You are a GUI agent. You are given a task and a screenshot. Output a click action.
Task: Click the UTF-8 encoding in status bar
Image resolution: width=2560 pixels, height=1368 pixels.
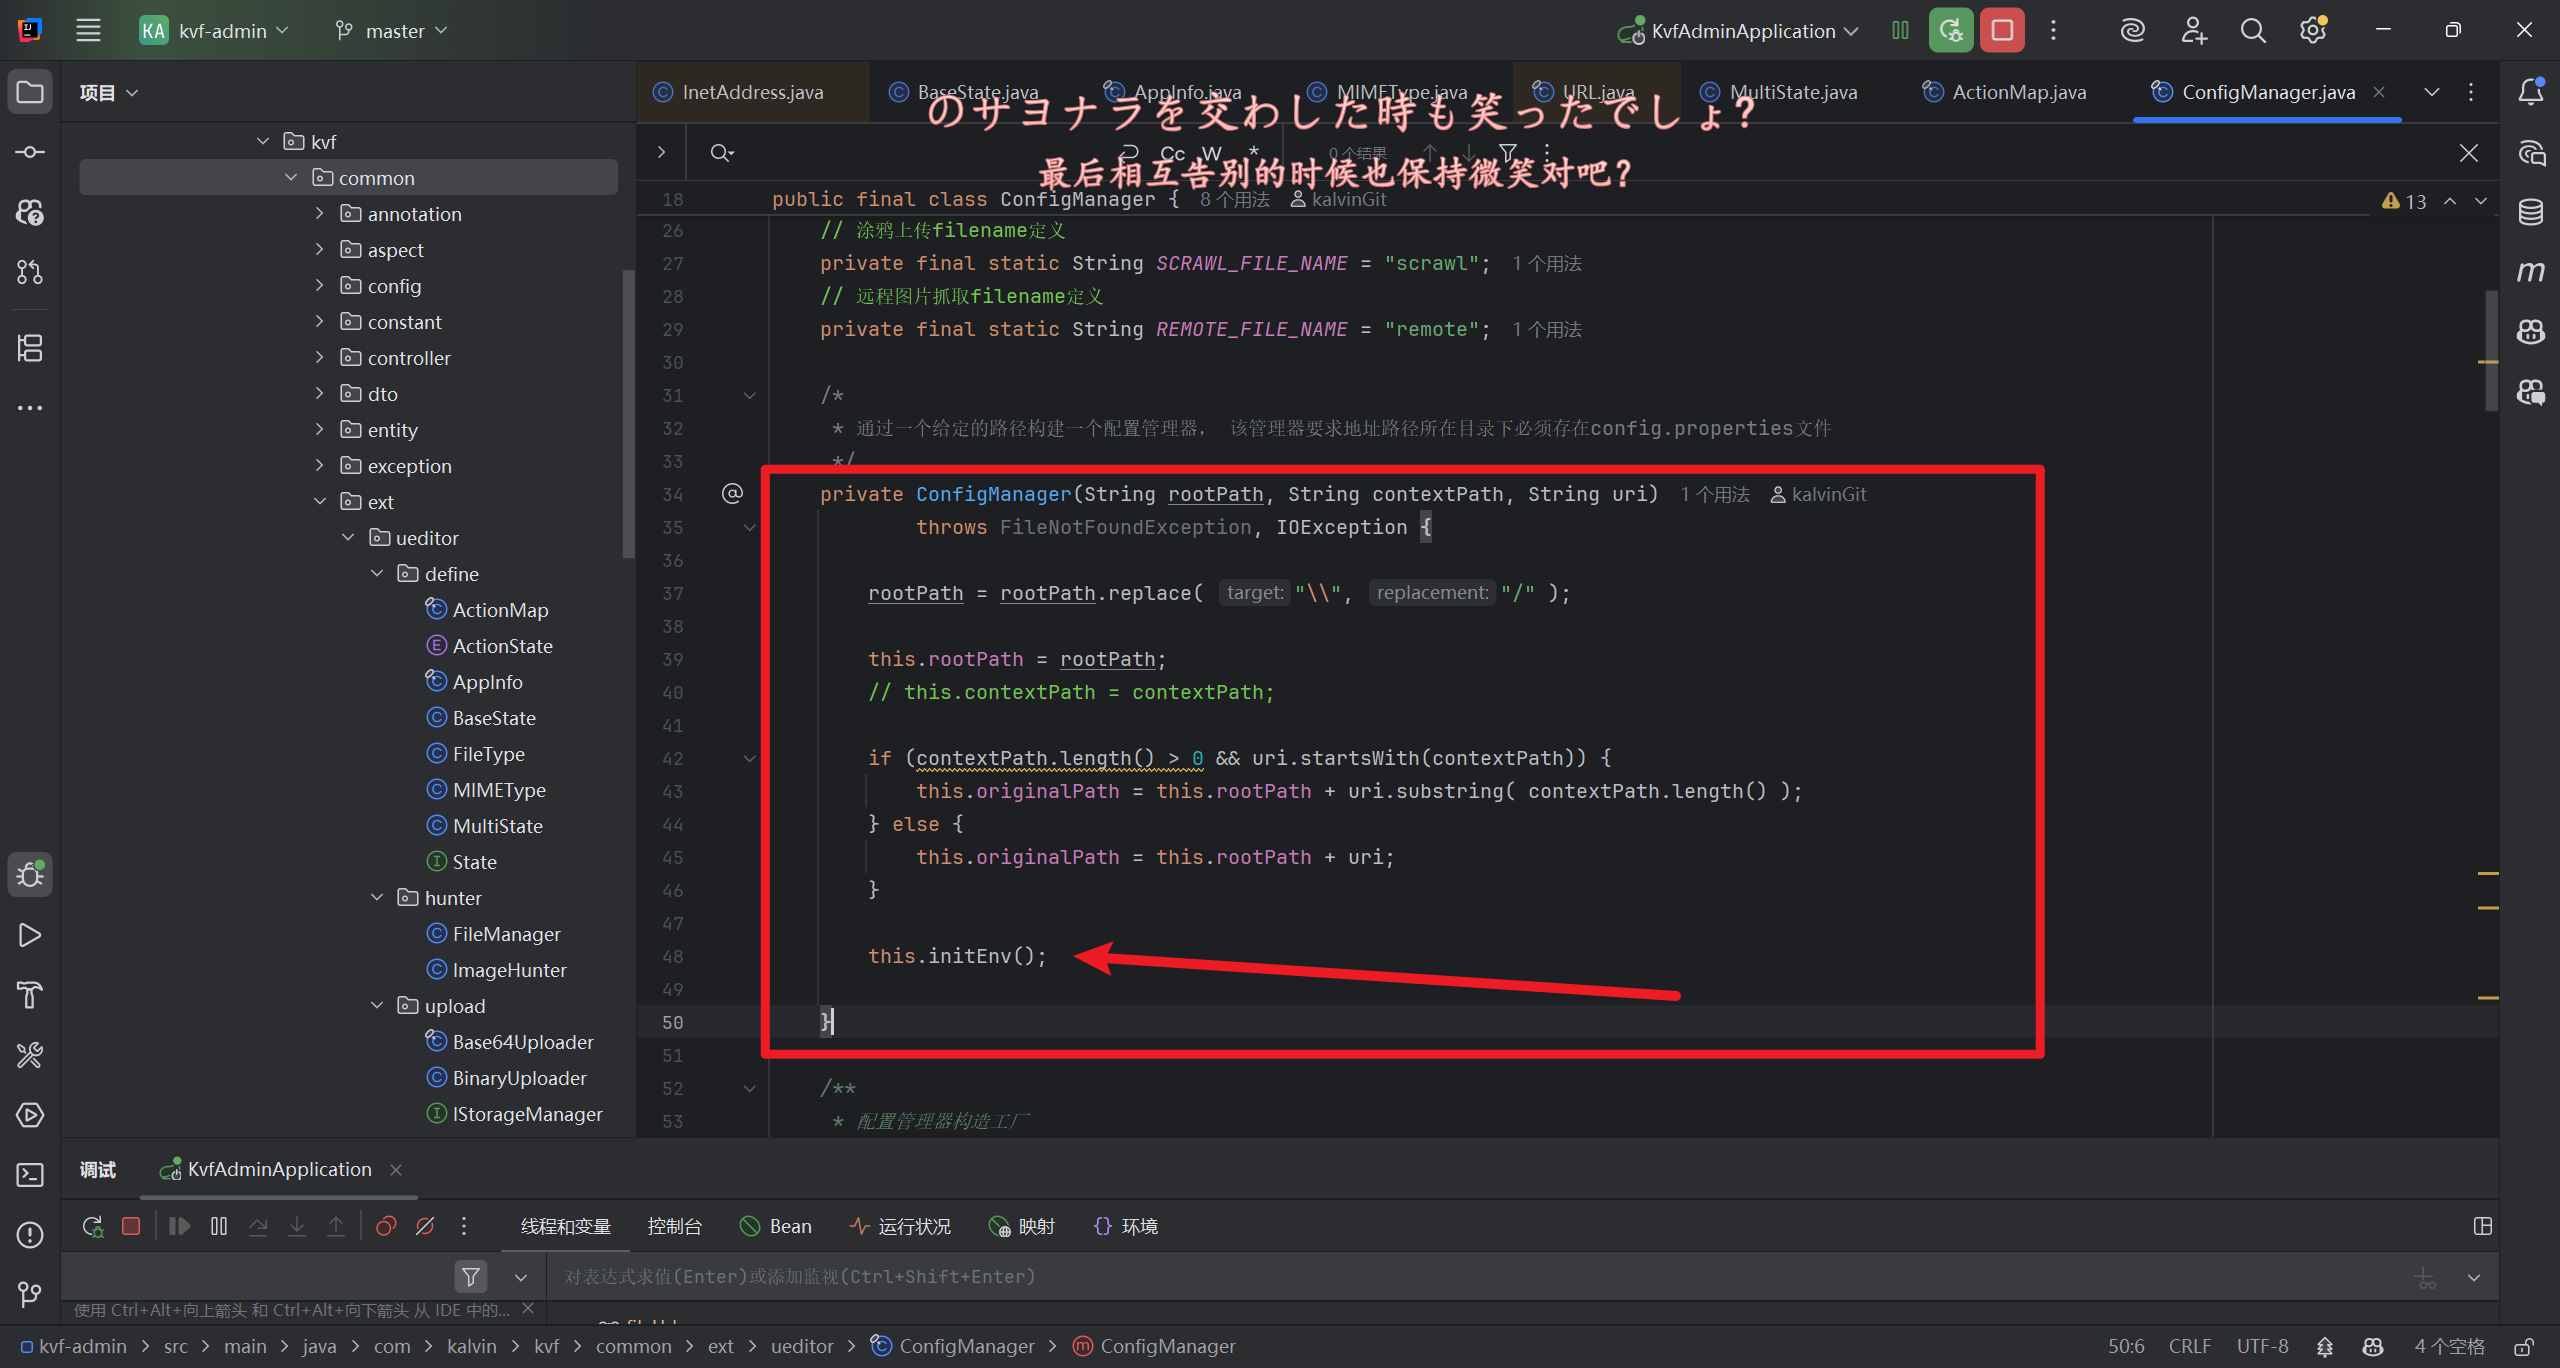(x=2262, y=1346)
